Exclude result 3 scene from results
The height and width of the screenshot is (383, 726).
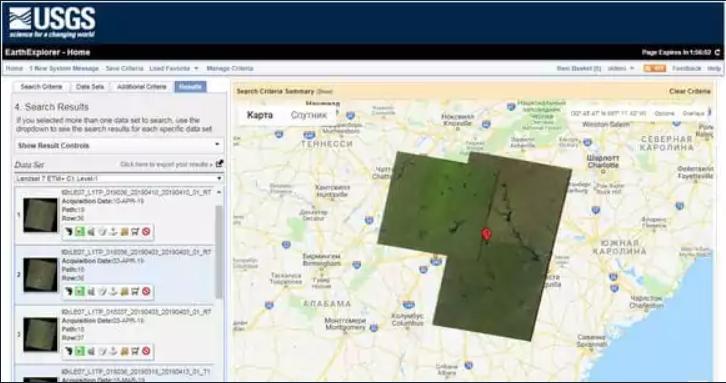coord(146,351)
